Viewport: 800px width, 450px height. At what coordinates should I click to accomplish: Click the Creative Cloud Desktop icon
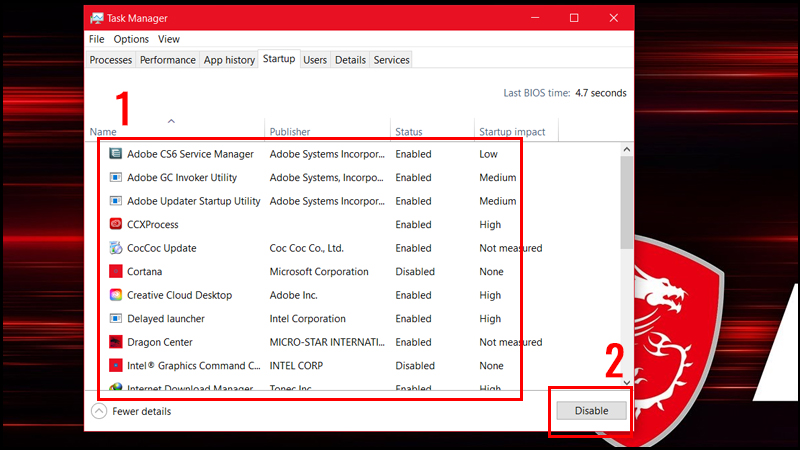tap(116, 296)
